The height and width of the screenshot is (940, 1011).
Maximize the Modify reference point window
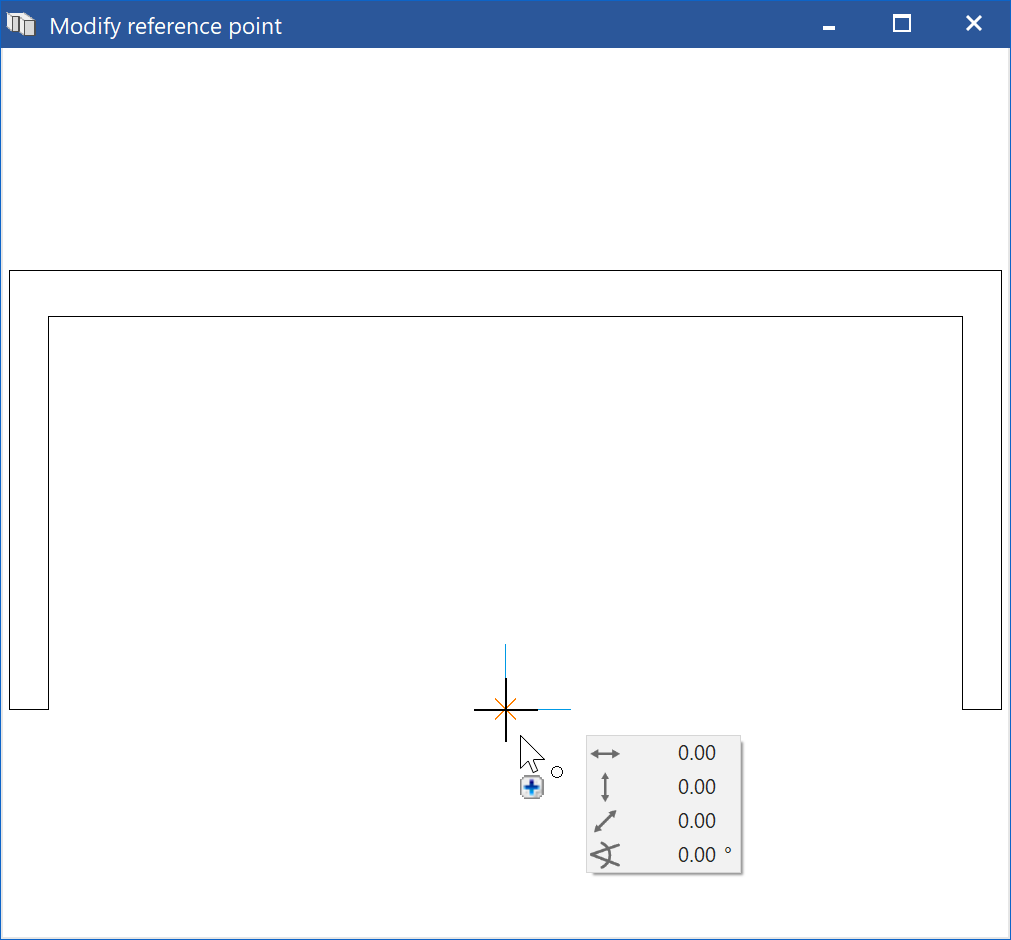pos(901,24)
